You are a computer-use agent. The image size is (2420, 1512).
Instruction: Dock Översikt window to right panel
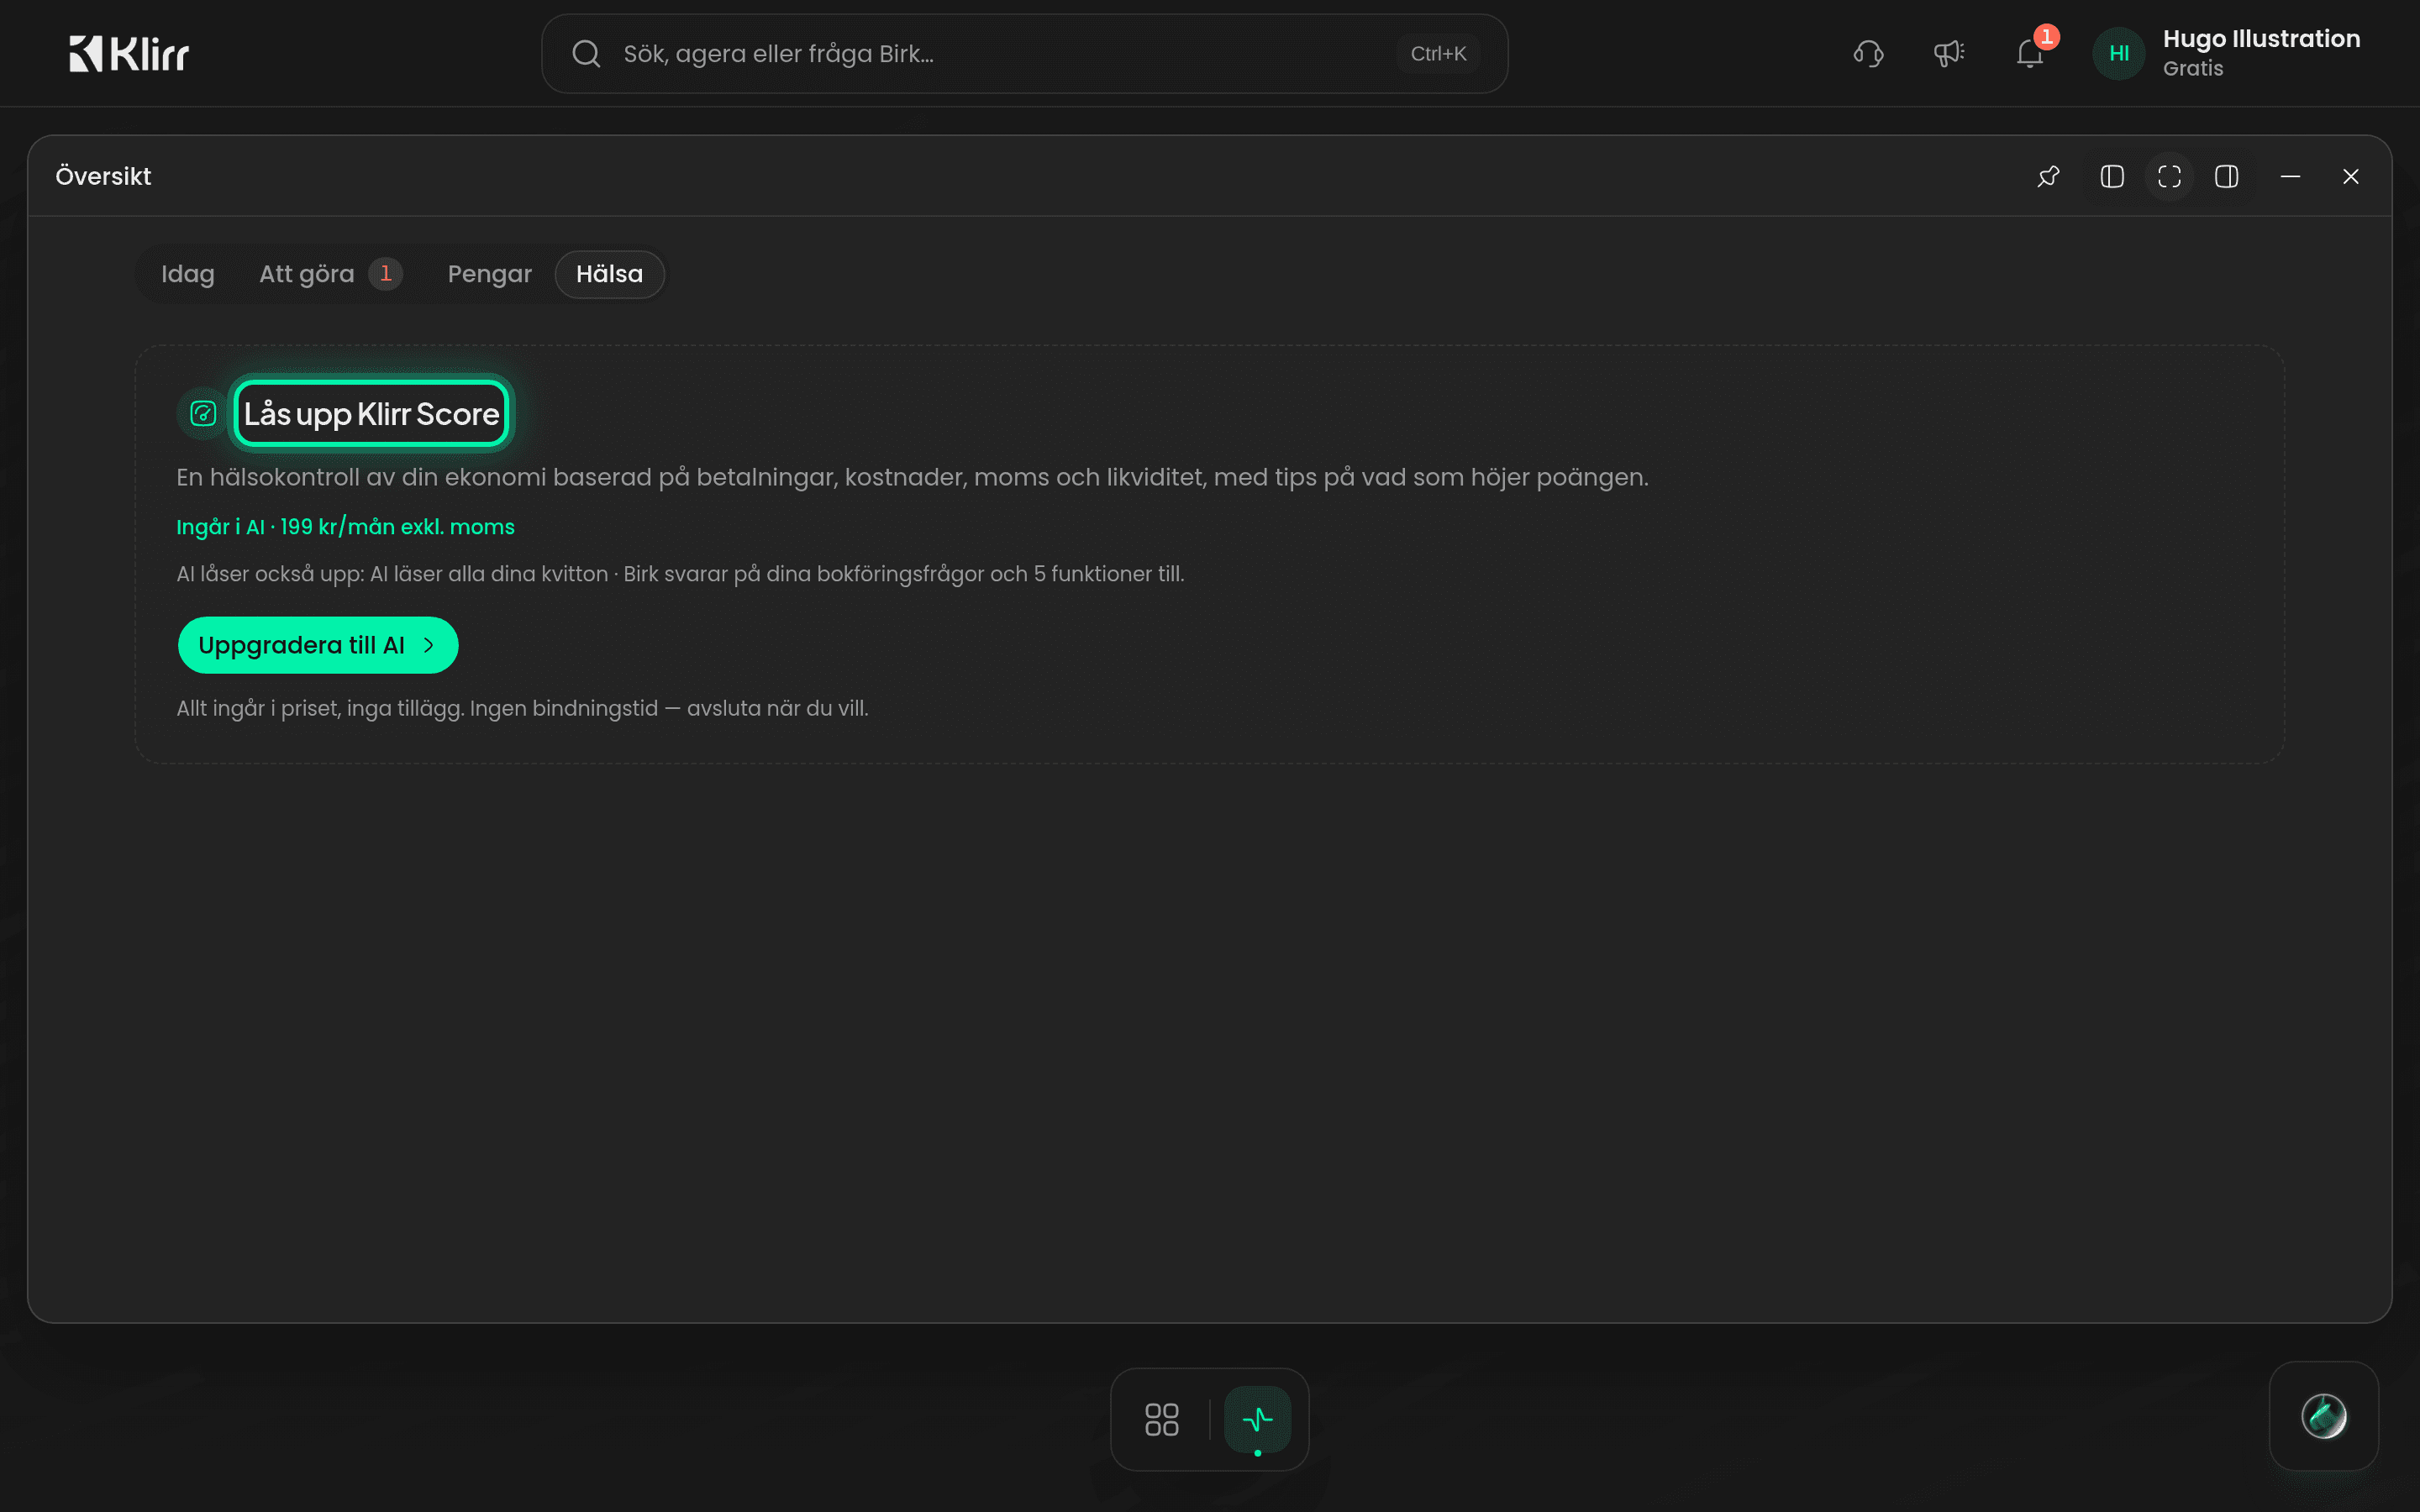tap(2227, 177)
